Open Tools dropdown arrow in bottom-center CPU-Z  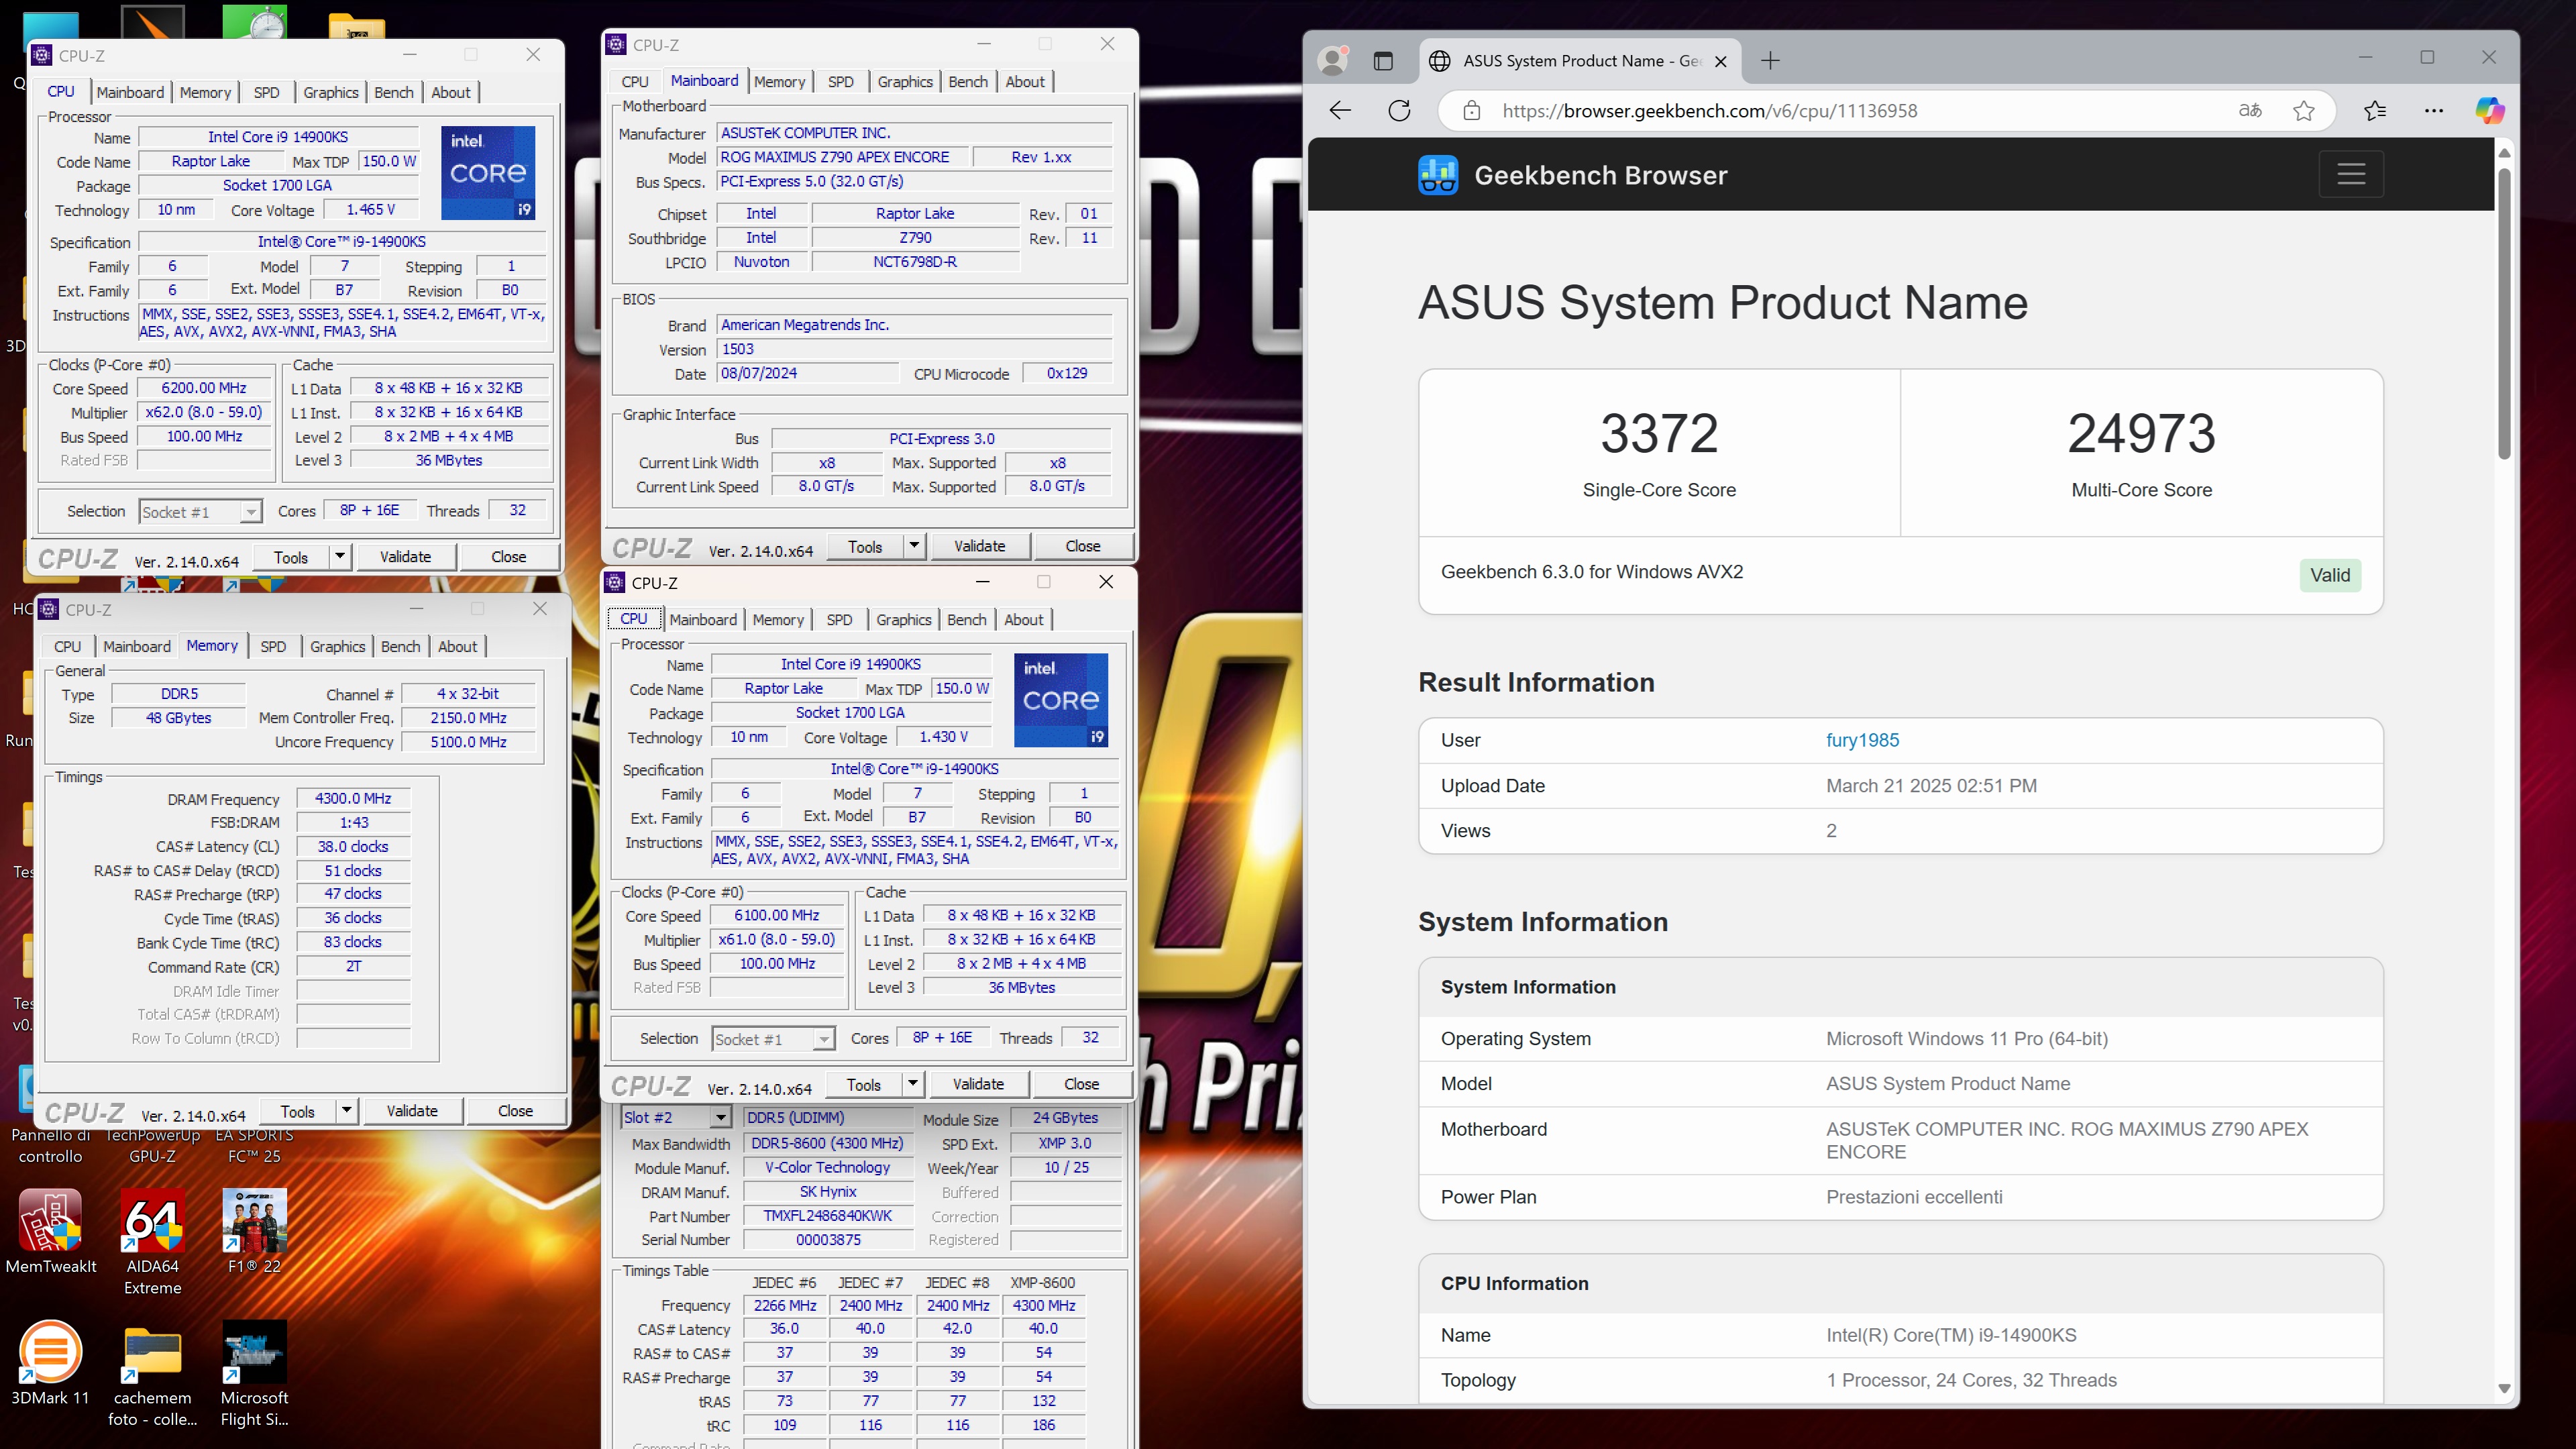point(912,1084)
